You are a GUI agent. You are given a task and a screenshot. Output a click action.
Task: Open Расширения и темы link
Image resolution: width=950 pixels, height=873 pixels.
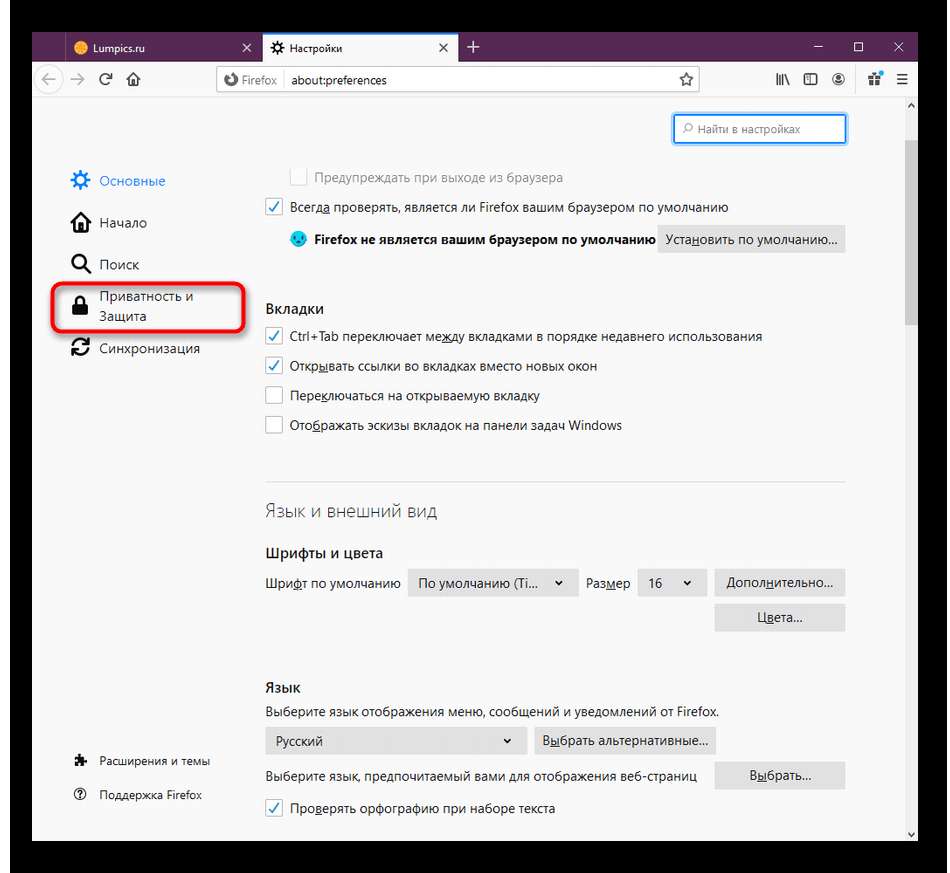(x=154, y=761)
